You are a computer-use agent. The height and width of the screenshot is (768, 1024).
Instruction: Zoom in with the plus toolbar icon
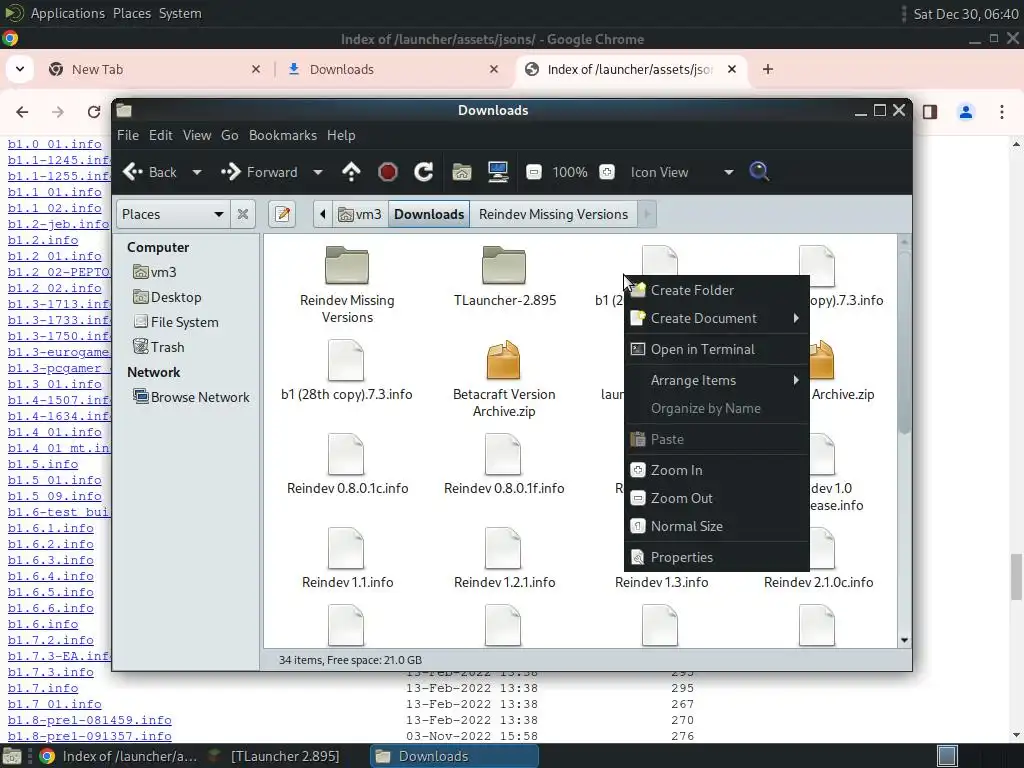pos(607,172)
